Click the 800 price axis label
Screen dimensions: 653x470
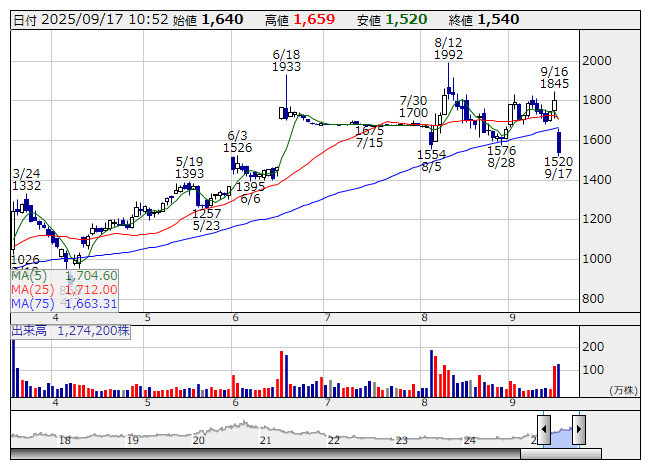[x=593, y=298]
